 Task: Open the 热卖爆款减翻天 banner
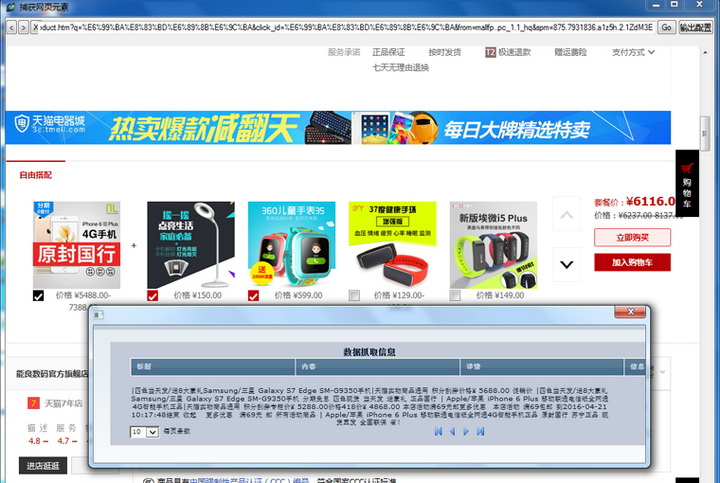click(x=338, y=128)
